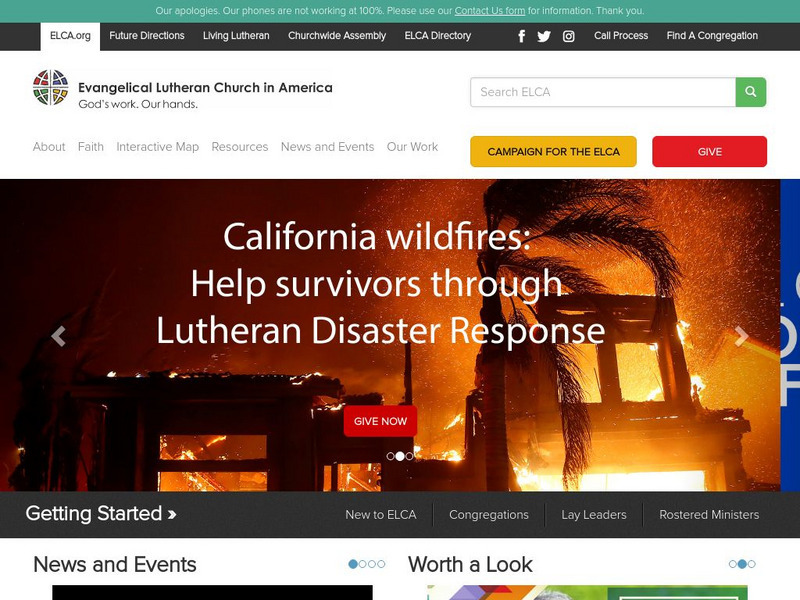Screen dimensions: 800x600
Task: Select third News and Events pager dot
Action: 371,564
